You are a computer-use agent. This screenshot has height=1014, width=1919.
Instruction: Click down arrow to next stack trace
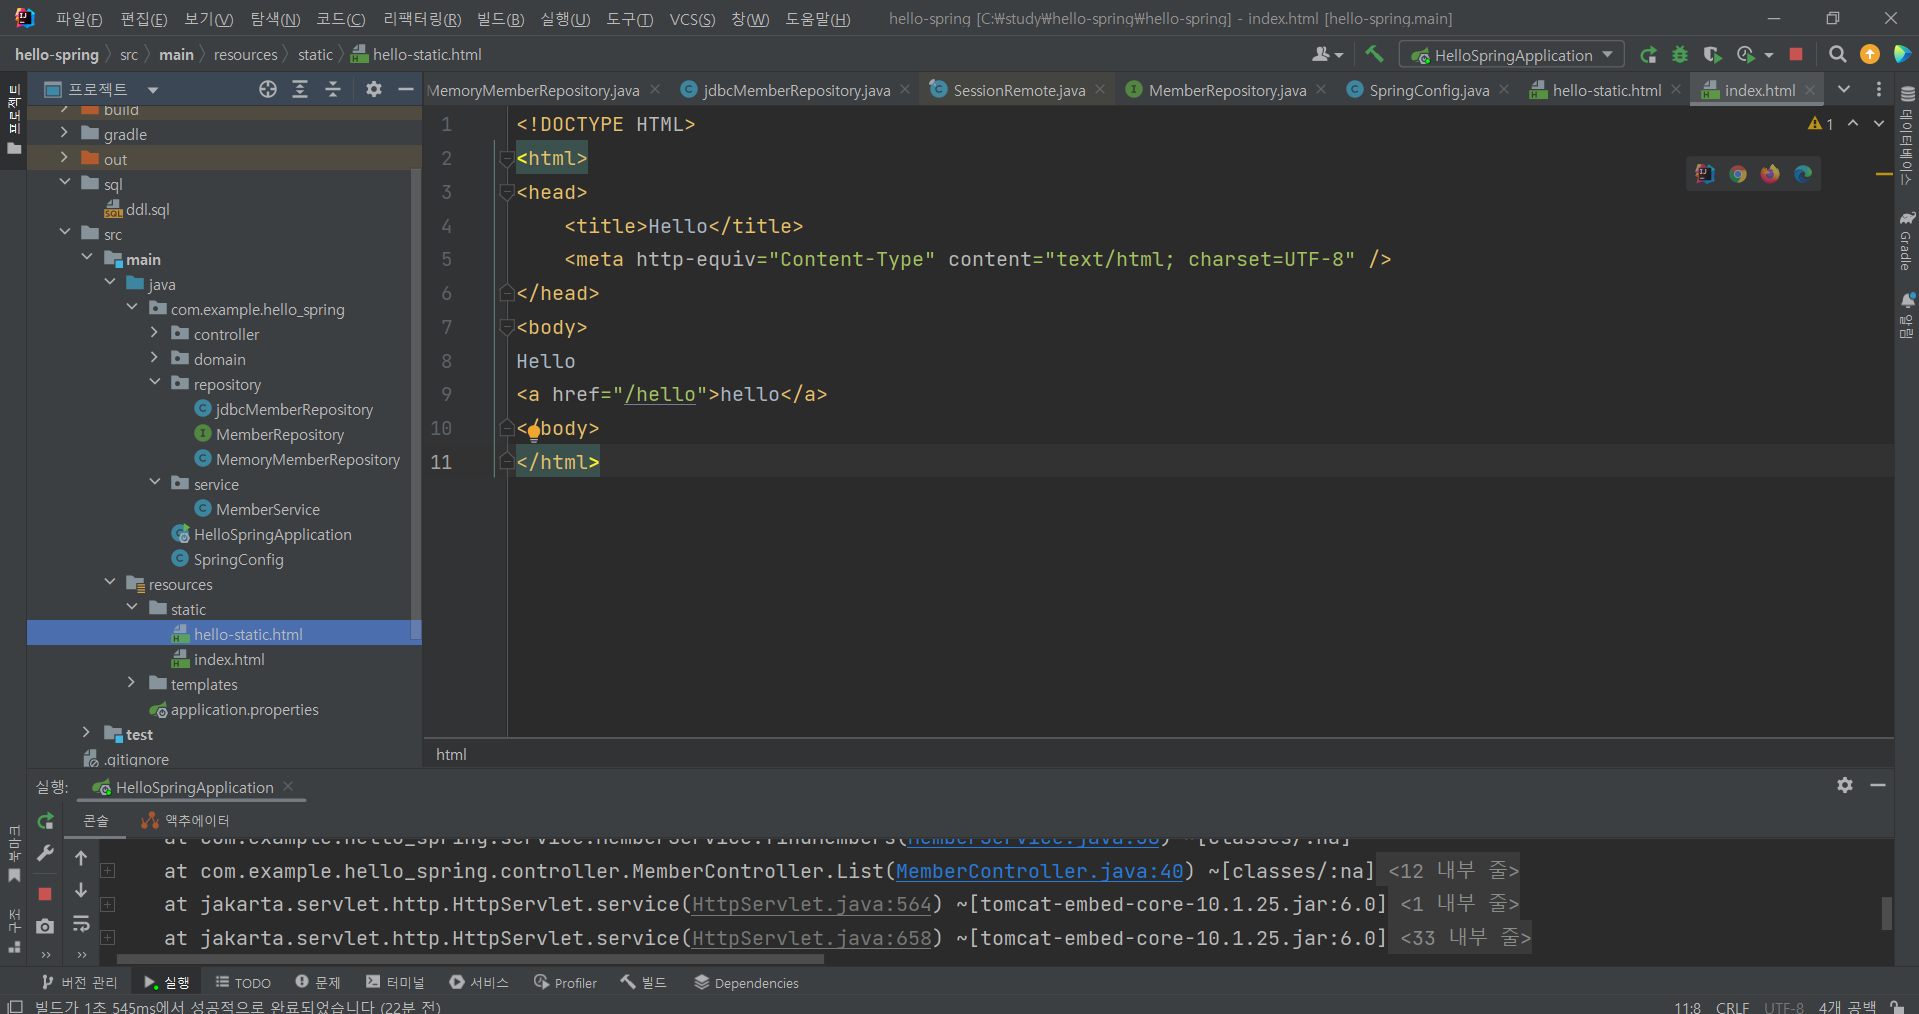pos(81,890)
